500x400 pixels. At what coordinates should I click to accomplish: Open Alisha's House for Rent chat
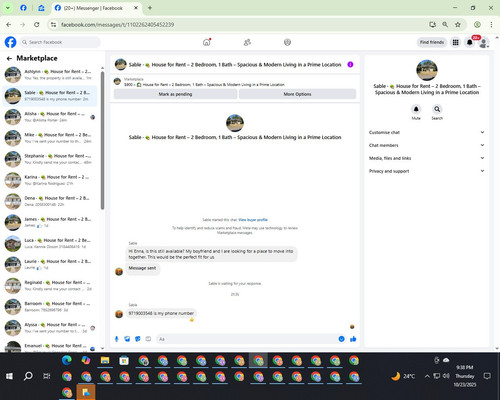(50, 117)
